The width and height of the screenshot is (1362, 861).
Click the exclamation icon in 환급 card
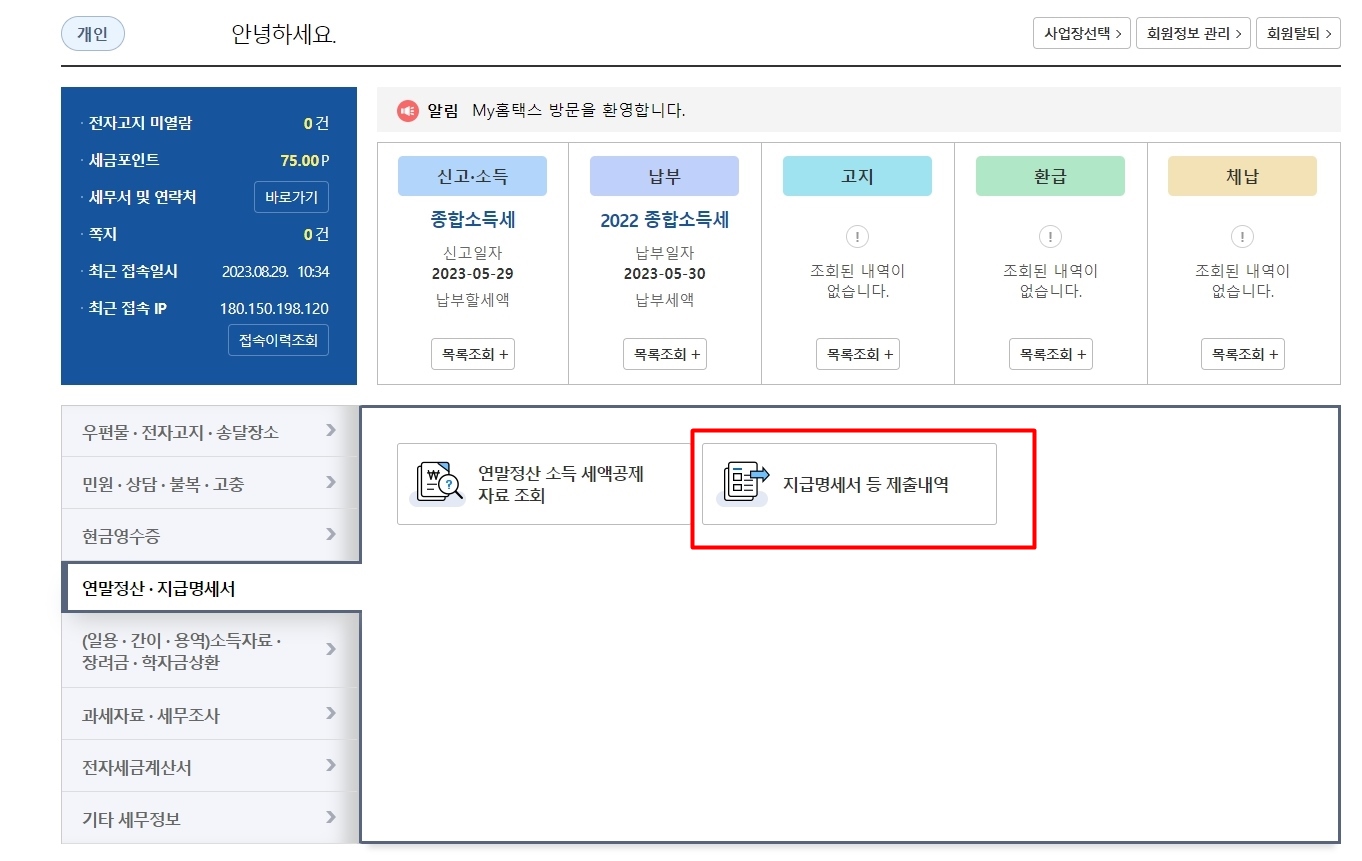[1050, 237]
